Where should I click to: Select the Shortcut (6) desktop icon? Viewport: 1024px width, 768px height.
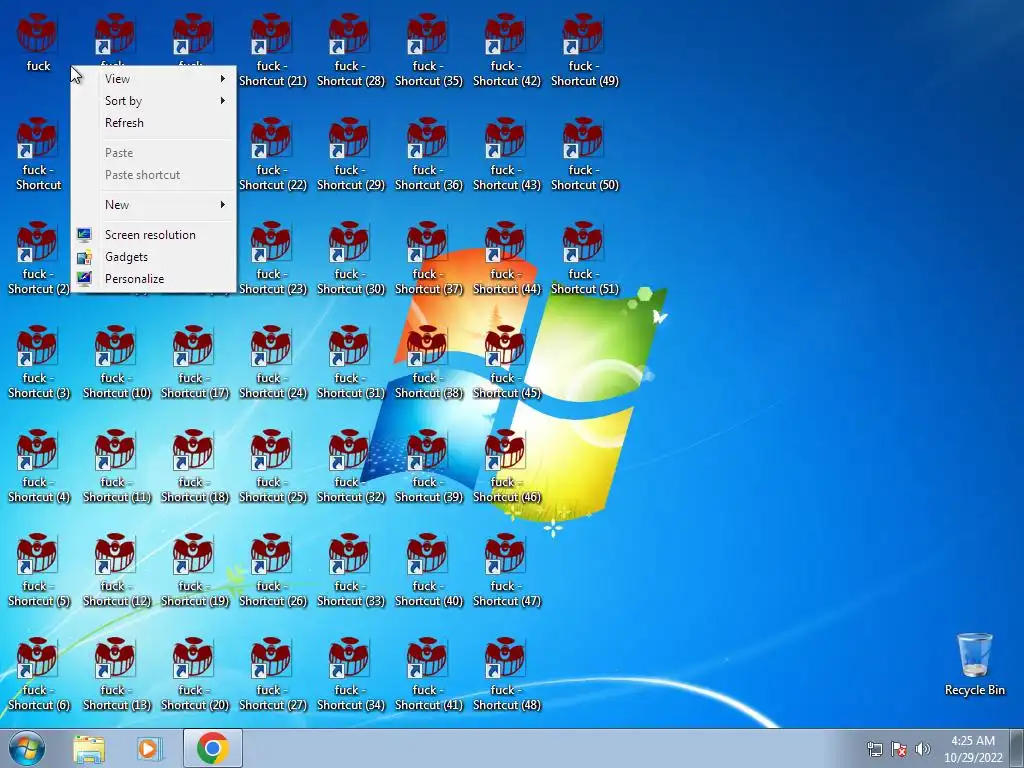pos(39,675)
